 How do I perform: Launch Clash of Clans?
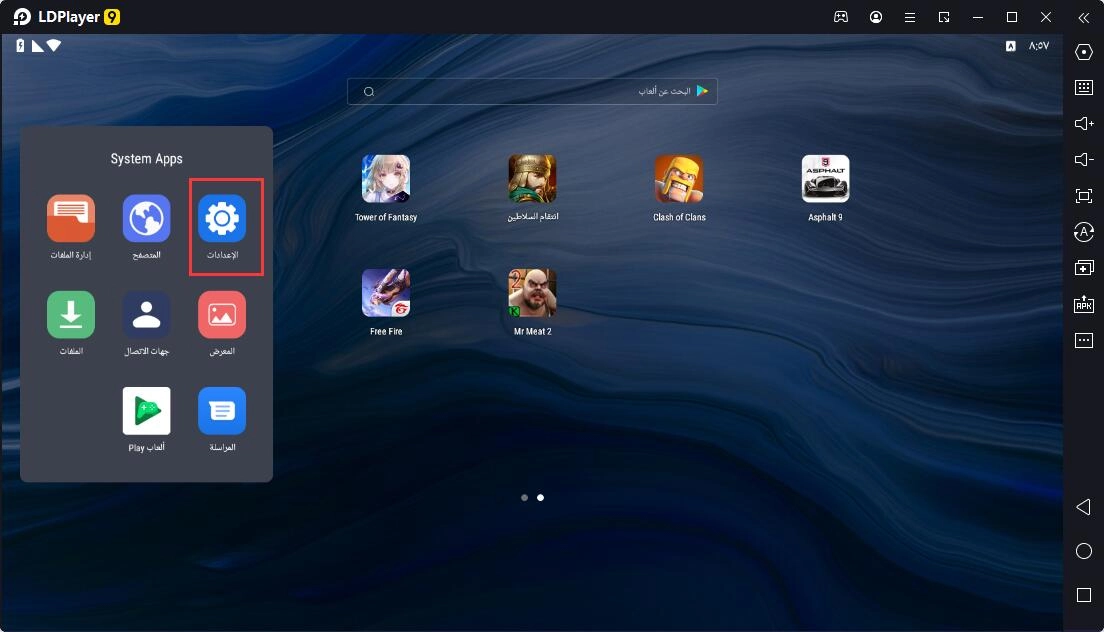pyautogui.click(x=679, y=179)
